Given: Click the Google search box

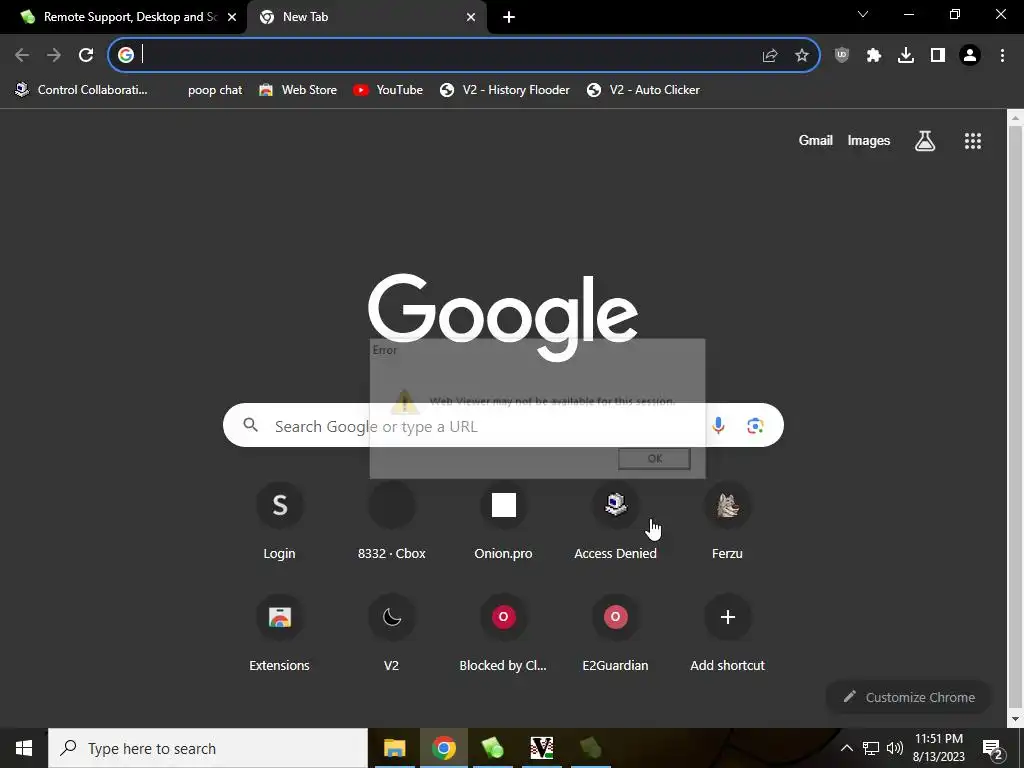Looking at the screenshot, I should (503, 425).
